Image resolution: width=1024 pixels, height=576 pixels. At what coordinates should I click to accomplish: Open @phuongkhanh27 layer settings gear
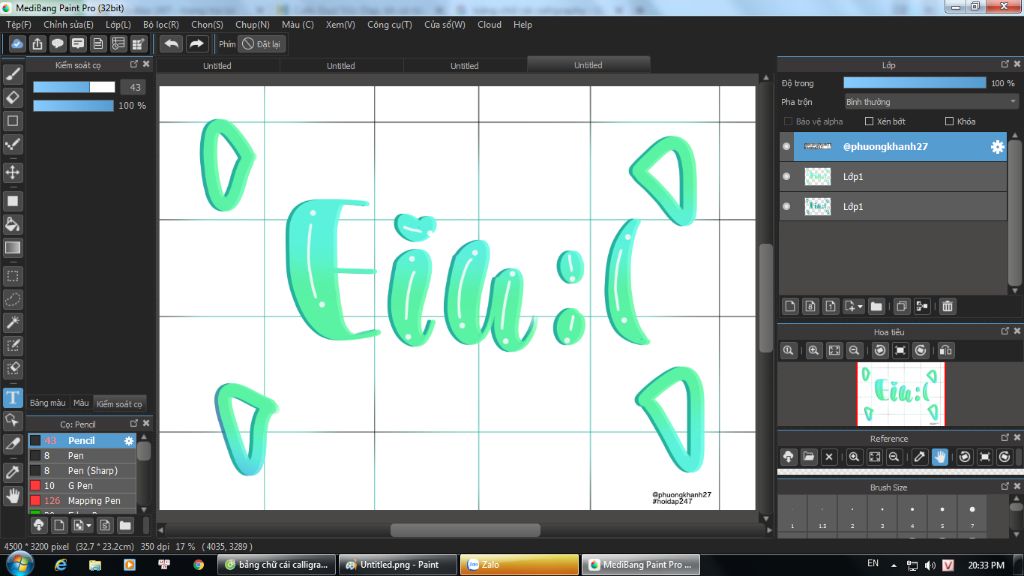997,147
